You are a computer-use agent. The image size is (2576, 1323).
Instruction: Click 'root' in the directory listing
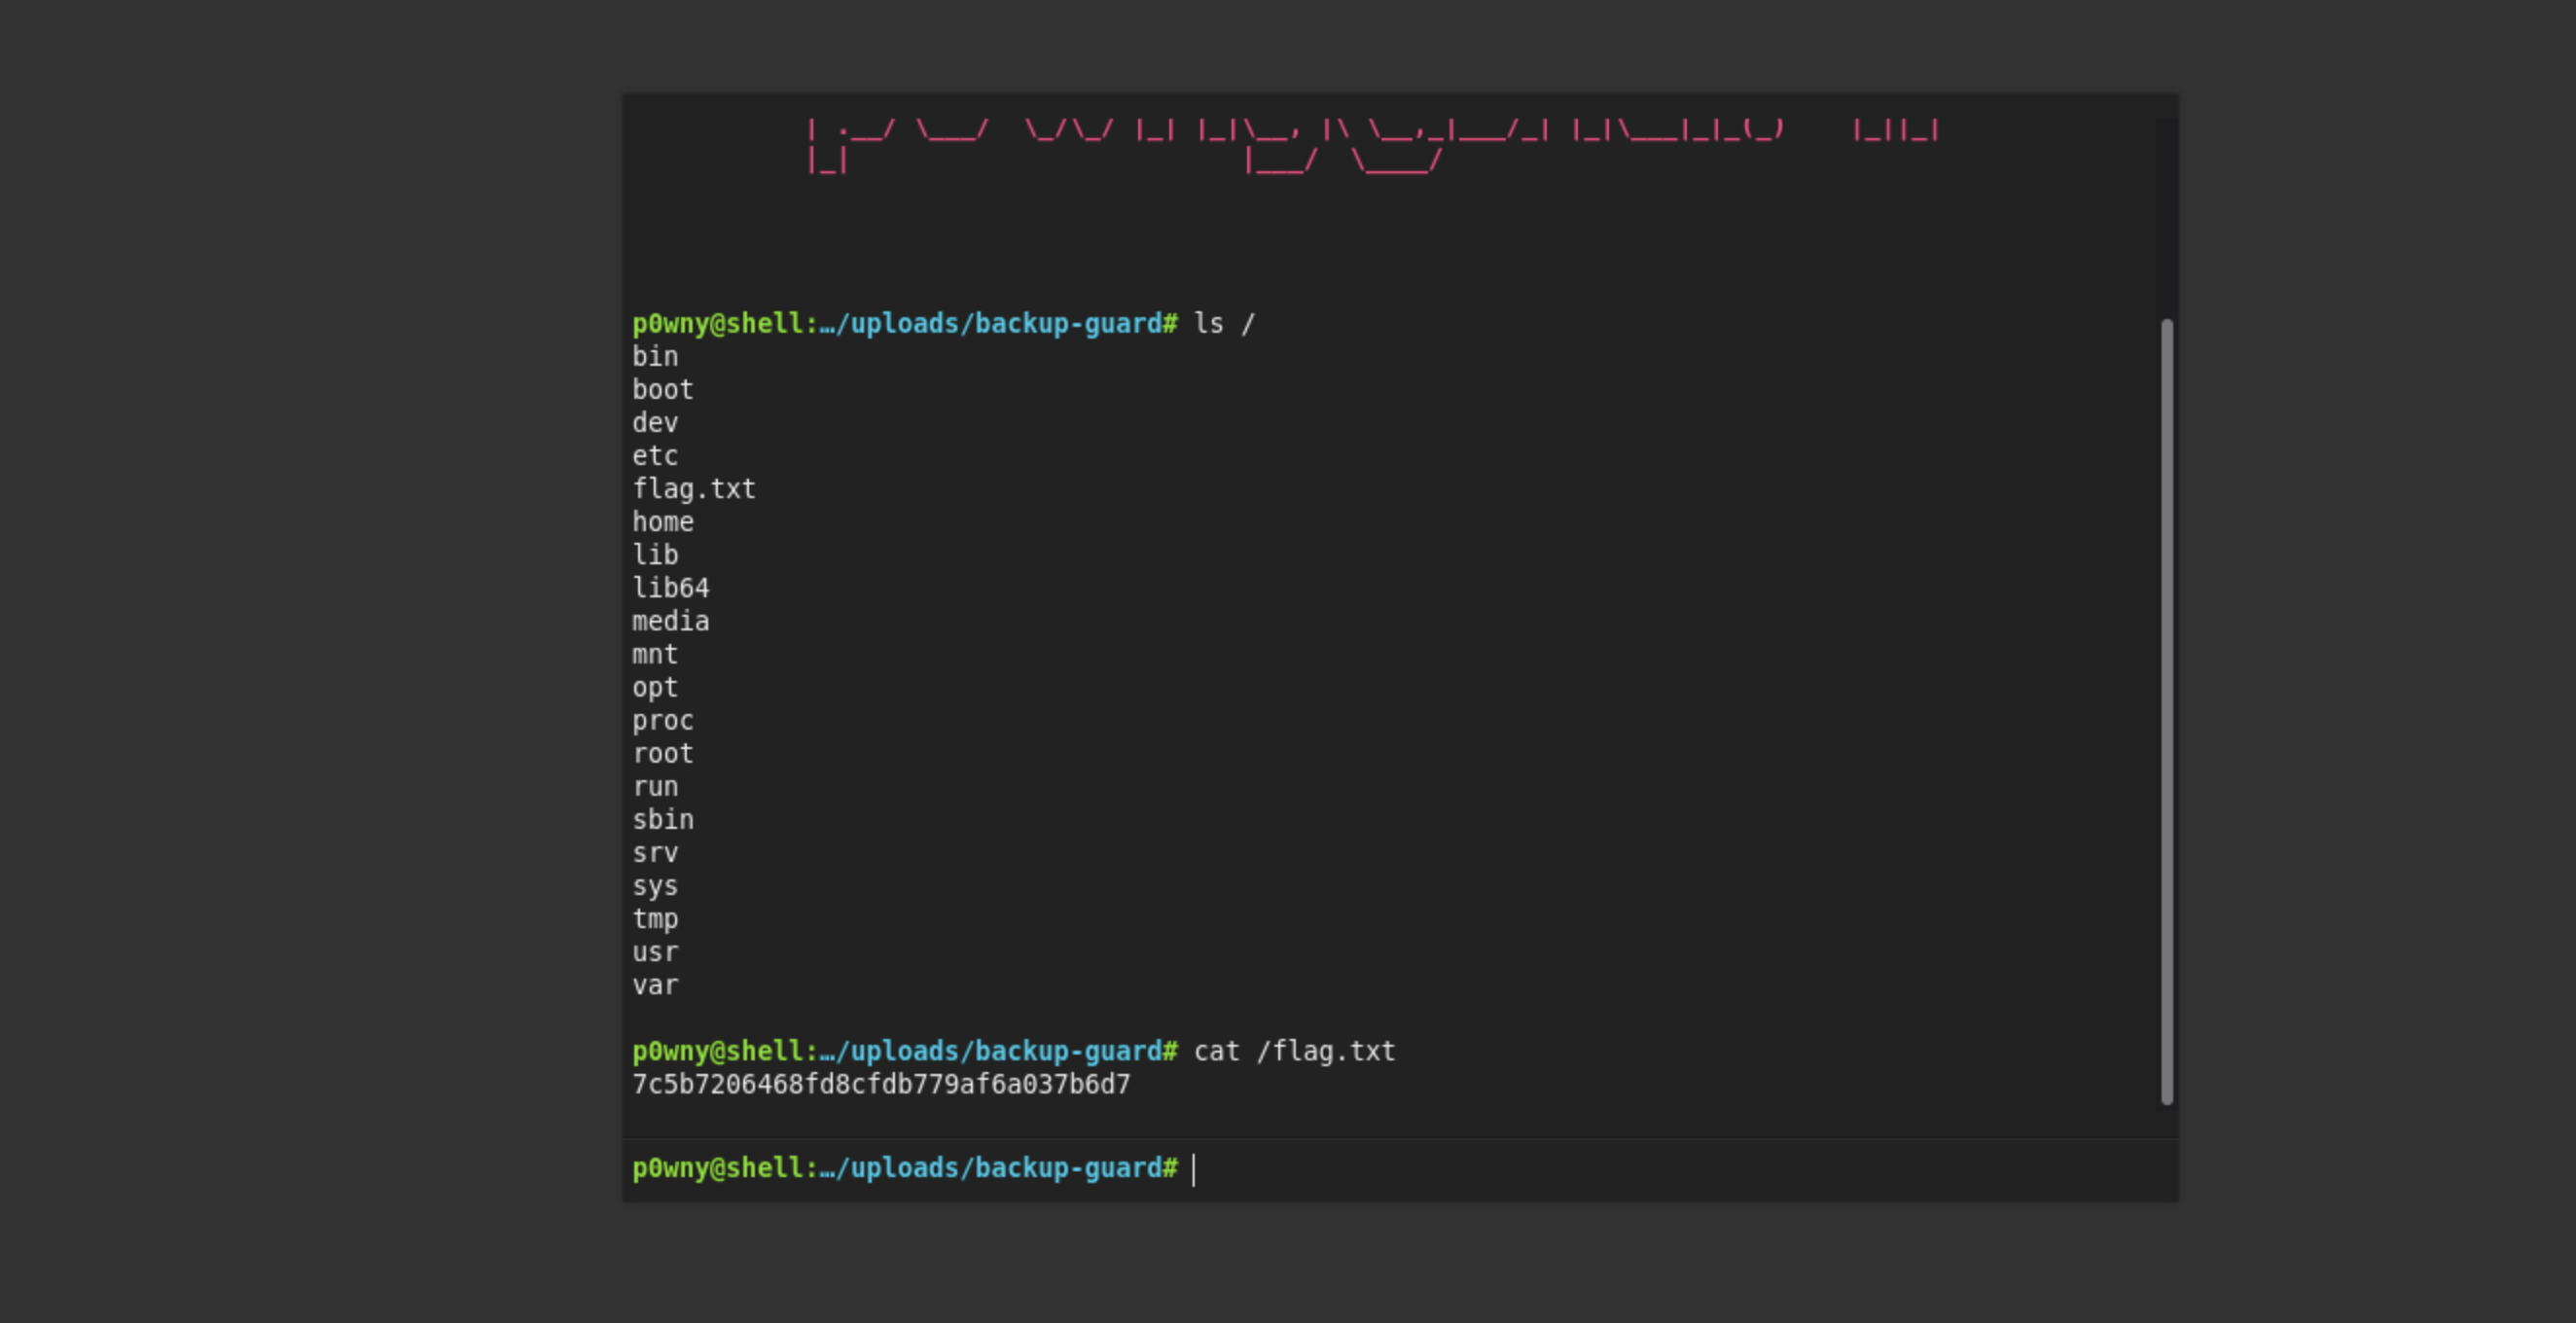(x=662, y=754)
